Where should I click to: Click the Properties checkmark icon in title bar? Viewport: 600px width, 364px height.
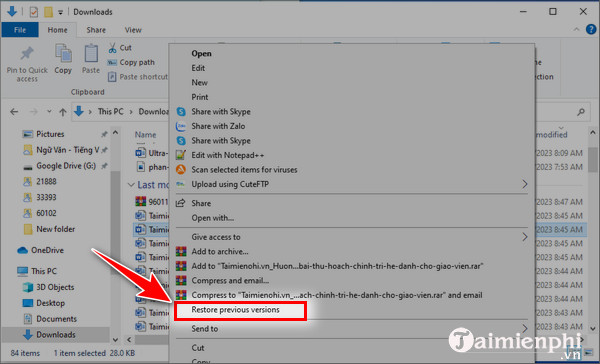click(34, 12)
